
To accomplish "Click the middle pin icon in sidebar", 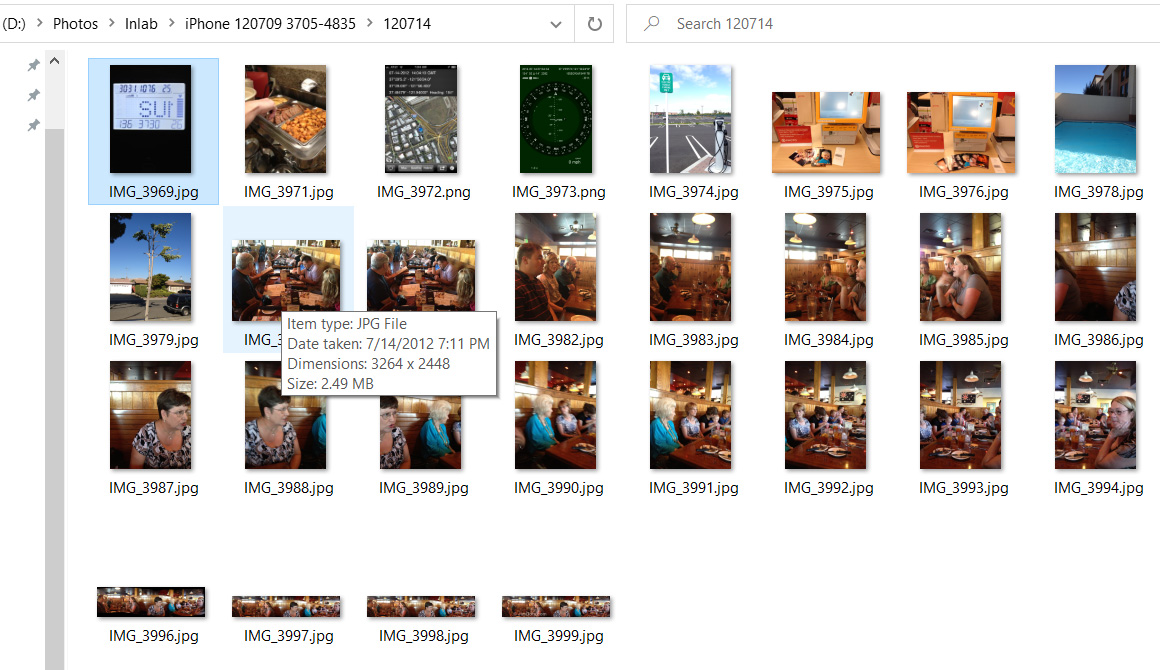I will [x=33, y=95].
